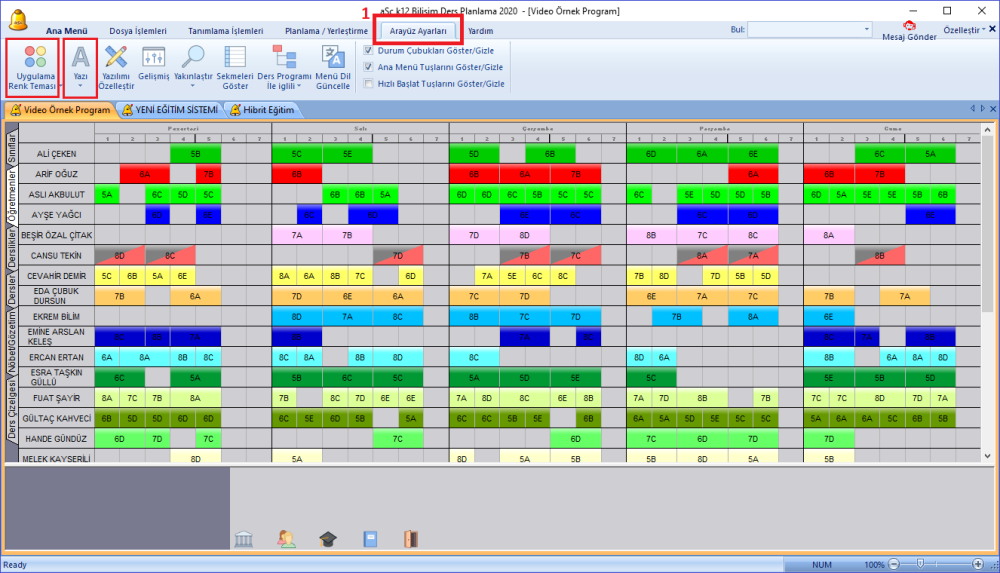This screenshot has height=573, width=1000.
Task: Enable Hızlı Başlat Tuşlarını Göster/Gizle checkbox
Action: [368, 84]
